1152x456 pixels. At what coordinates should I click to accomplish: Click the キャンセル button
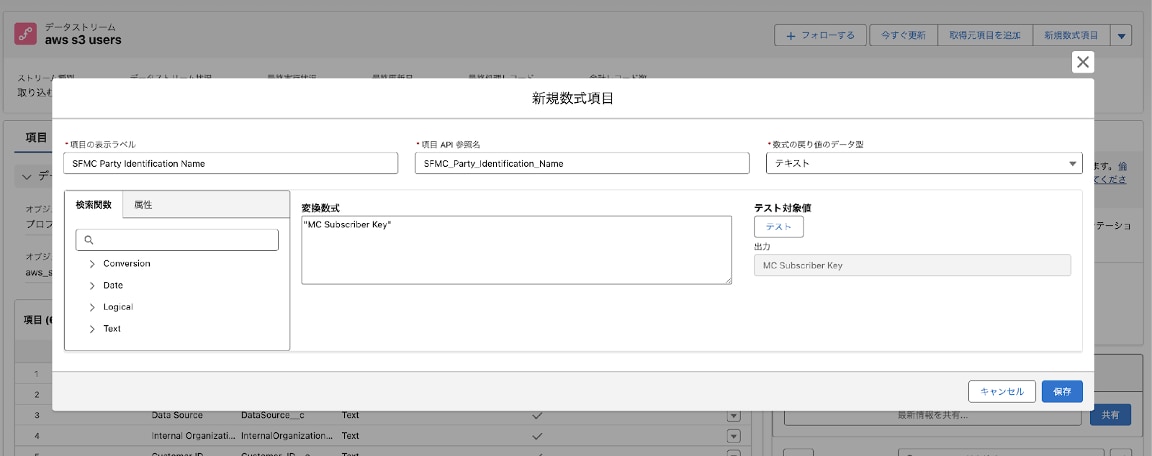click(1001, 391)
